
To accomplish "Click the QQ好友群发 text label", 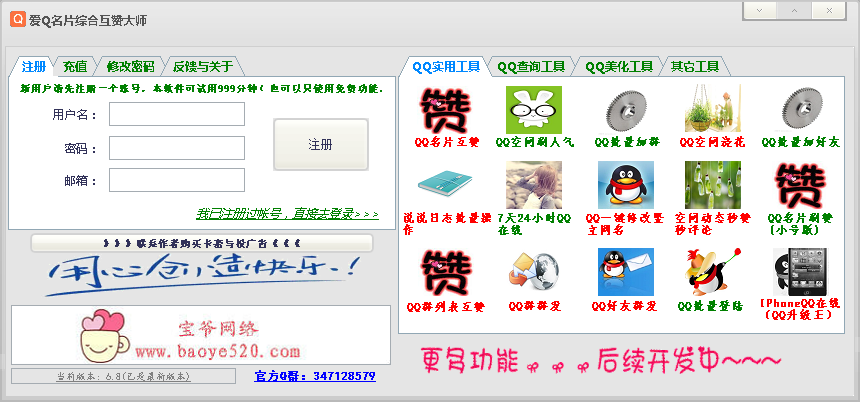I will click(x=624, y=306).
